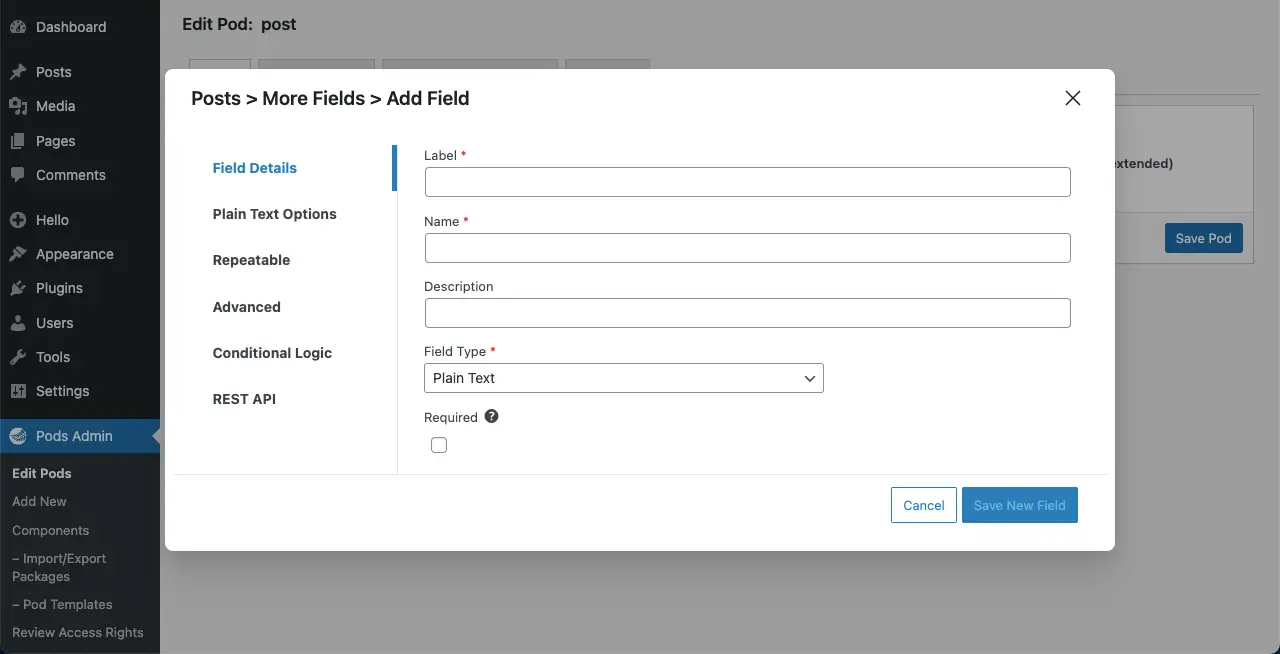Screen dimensions: 1280x654
Task: Click Pod Templates submenu link
Action: [x=62, y=604]
